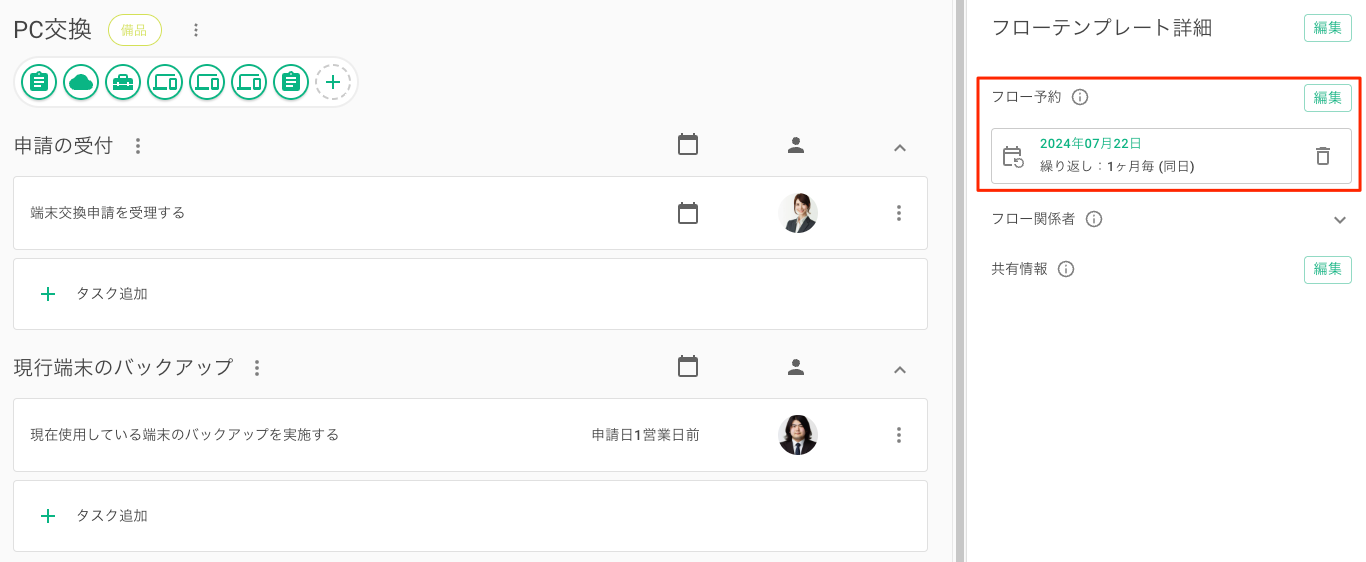Screen dimensions: 1366x562
Task: Delete the 2024年07月22日 flow reservation
Action: click(1322, 156)
